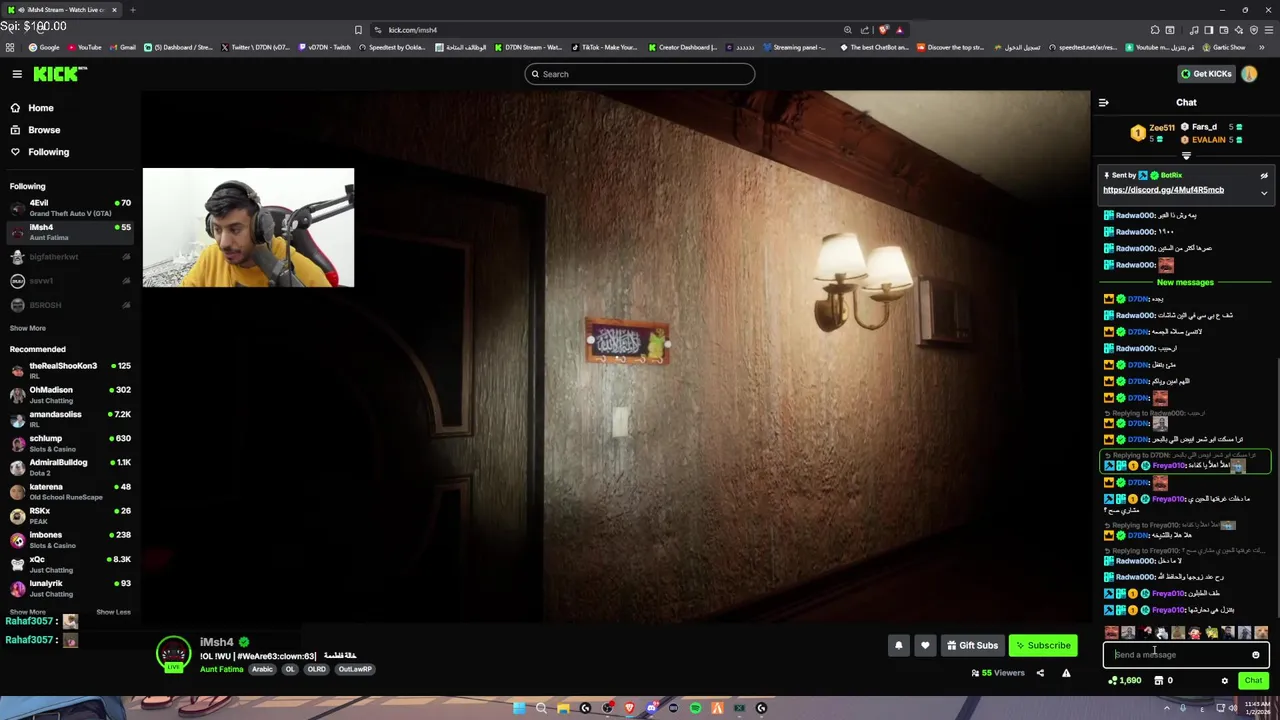1280x720 pixels.
Task: Show hidden system tray icons
Action: point(1167,708)
